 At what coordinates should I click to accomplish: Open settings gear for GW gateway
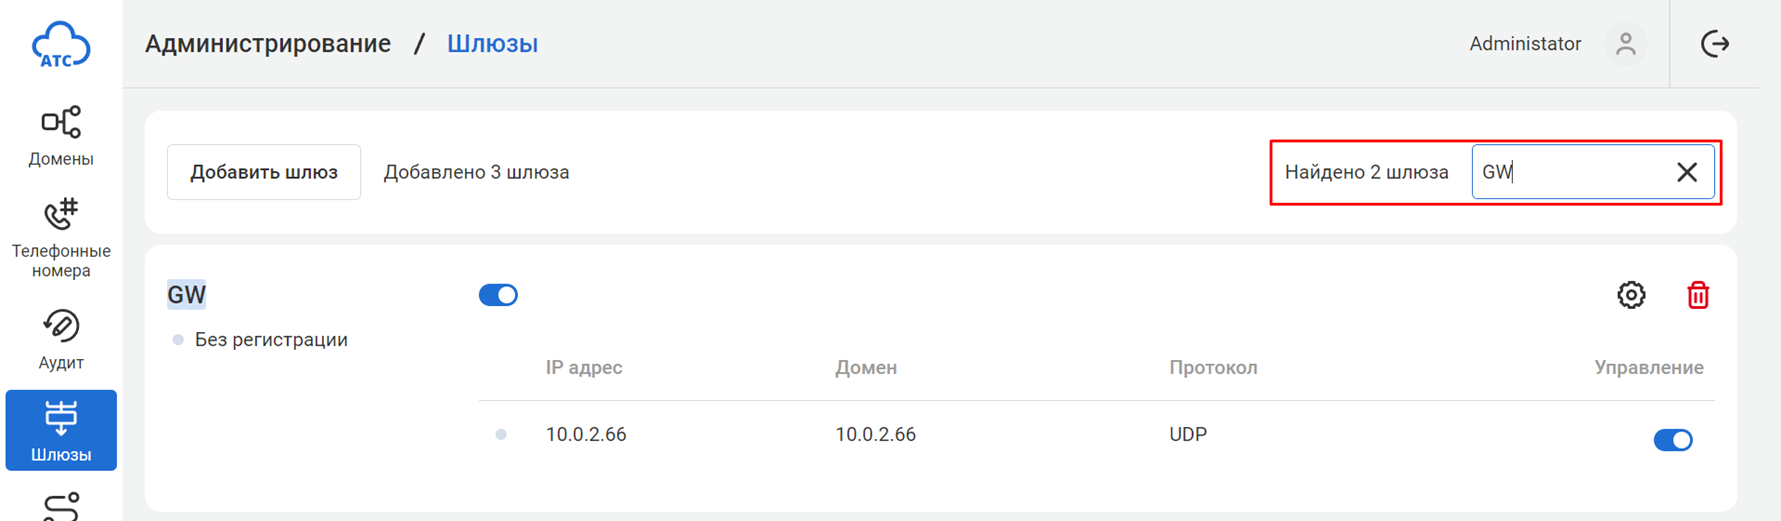coord(1631,295)
